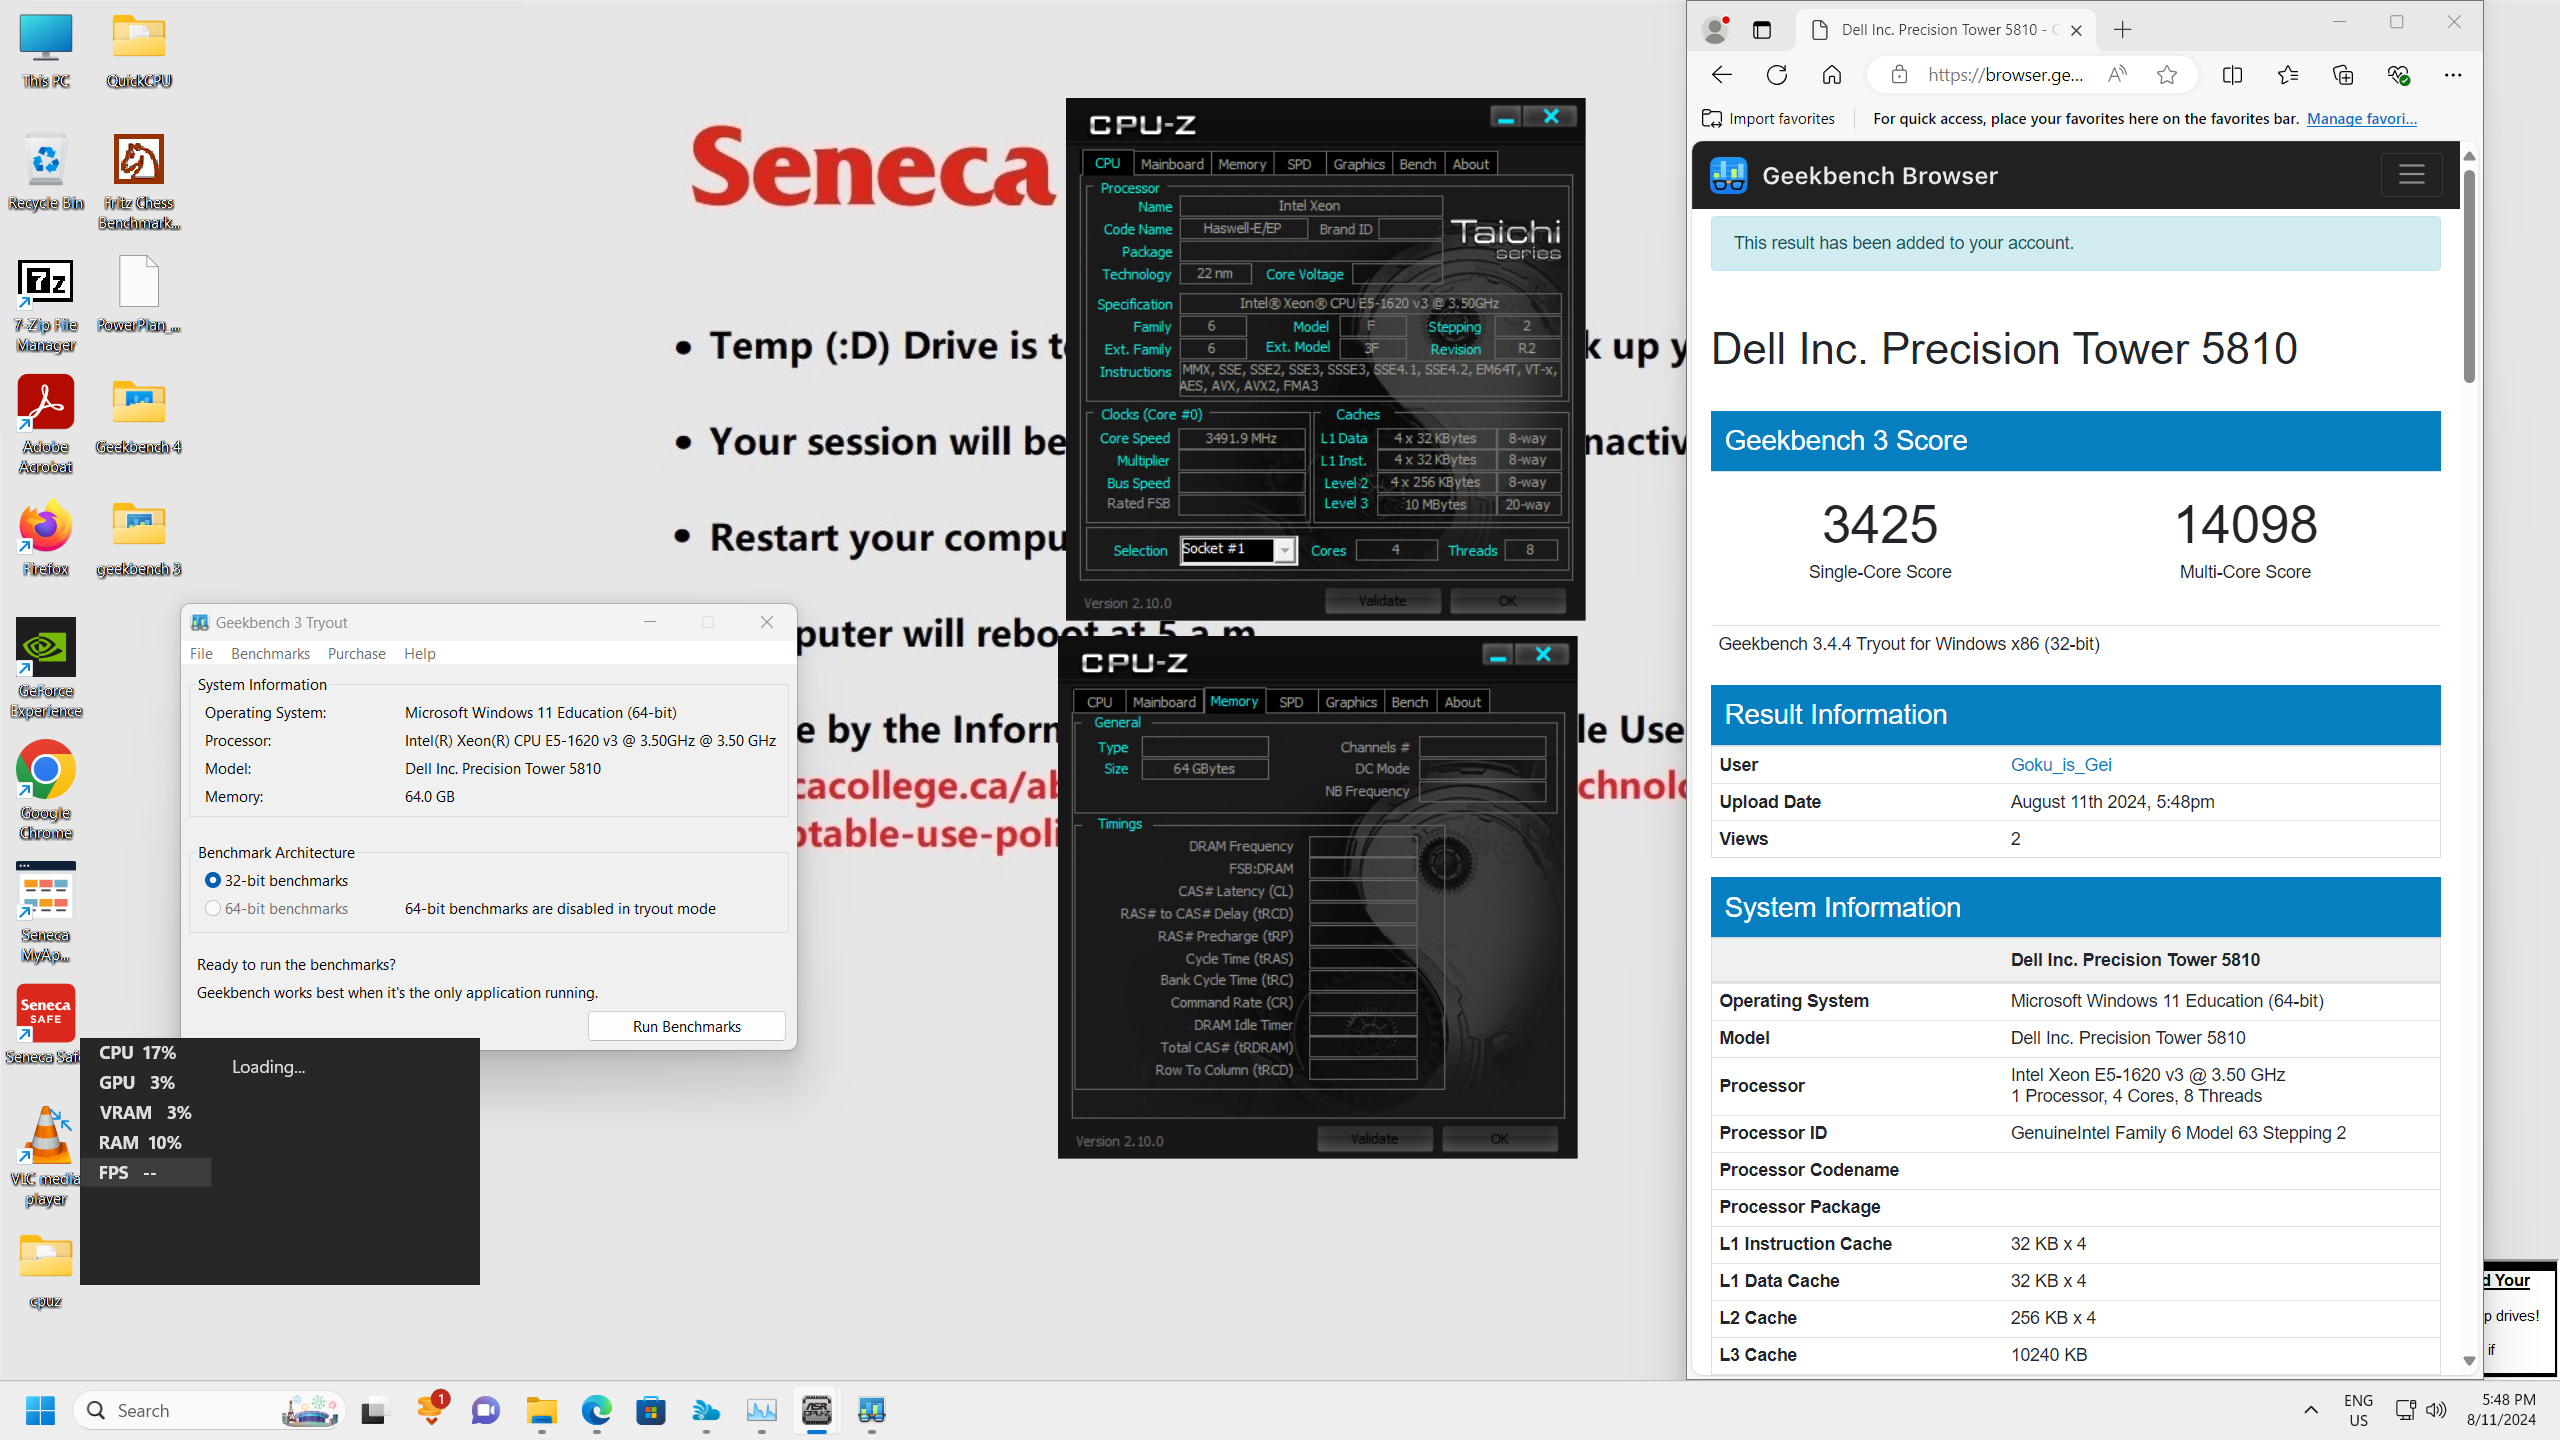This screenshot has height=1440, width=2560.
Task: Click the Edge back arrow
Action: click(1721, 75)
